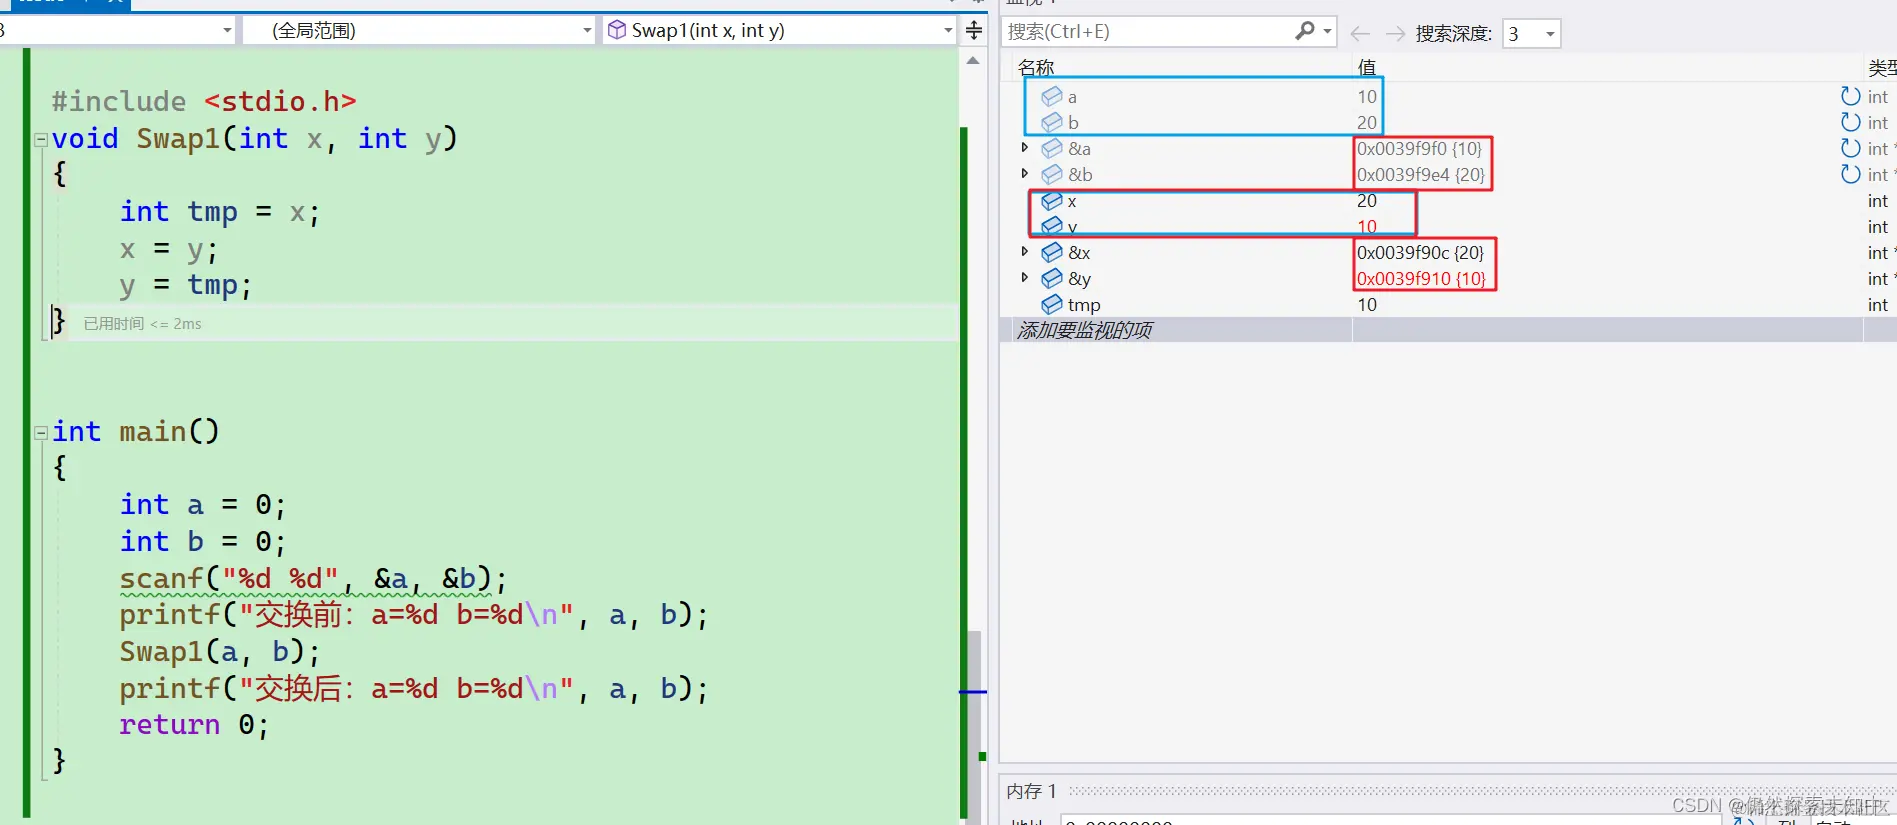Click value 0x0039f910 {10} of &y
Viewport: 1897px width, 825px height.
click(x=1422, y=278)
